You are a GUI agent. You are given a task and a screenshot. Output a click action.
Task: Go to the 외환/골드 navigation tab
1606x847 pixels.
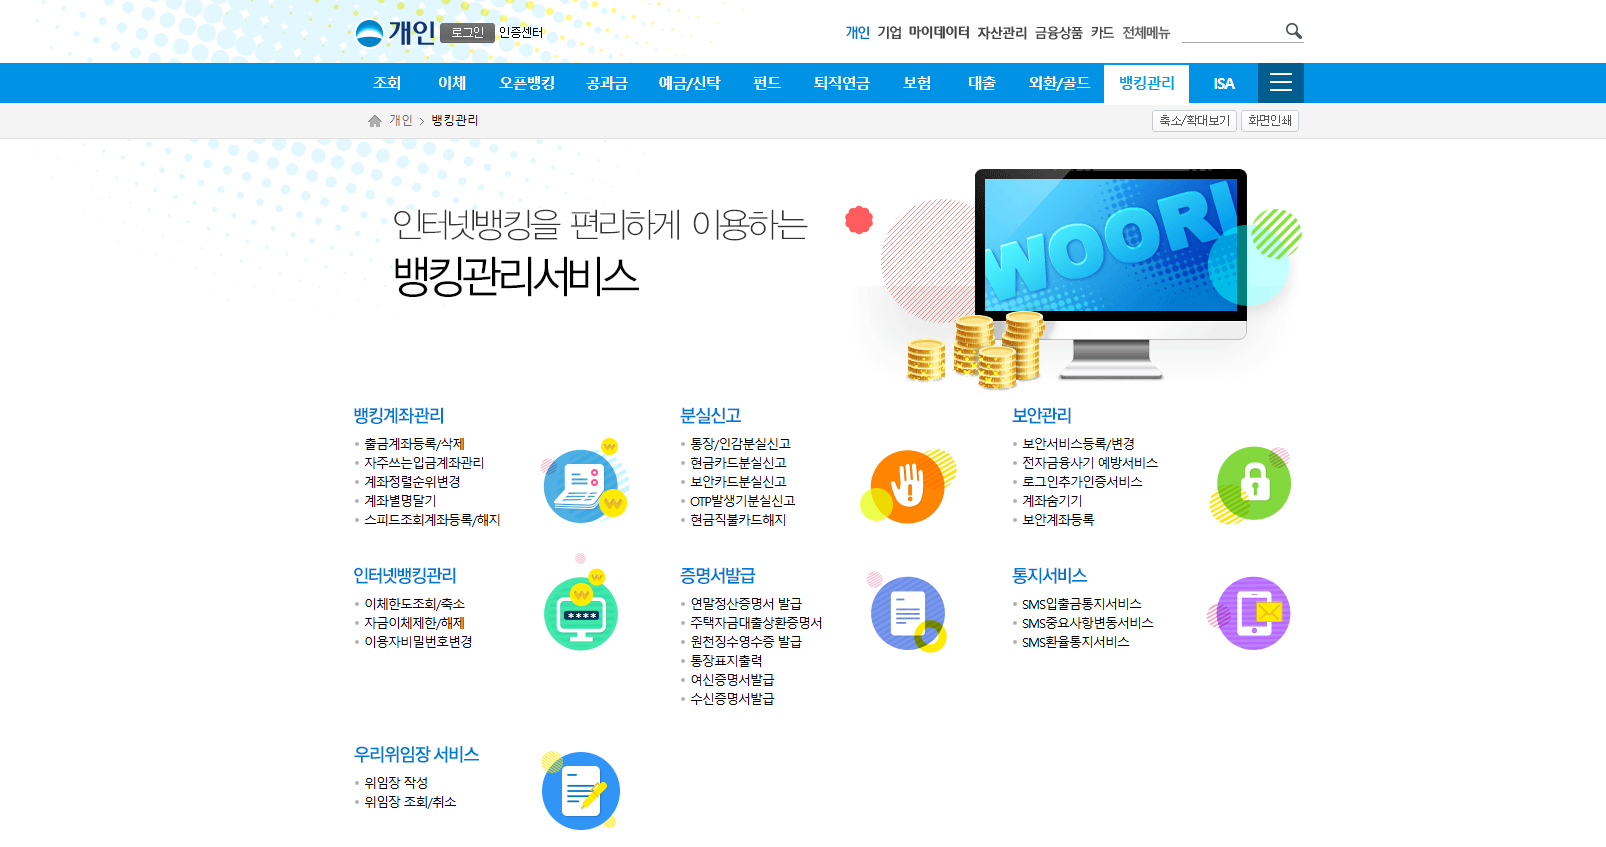coord(1059,83)
